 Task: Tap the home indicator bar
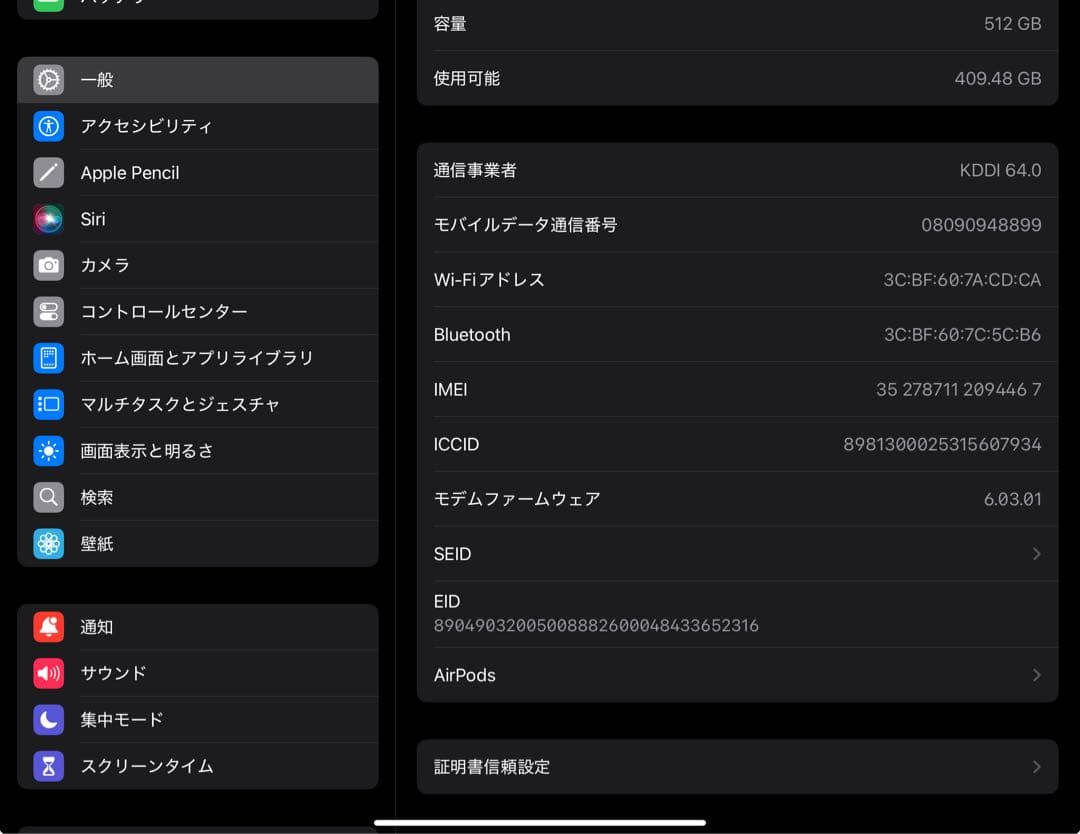coord(540,822)
